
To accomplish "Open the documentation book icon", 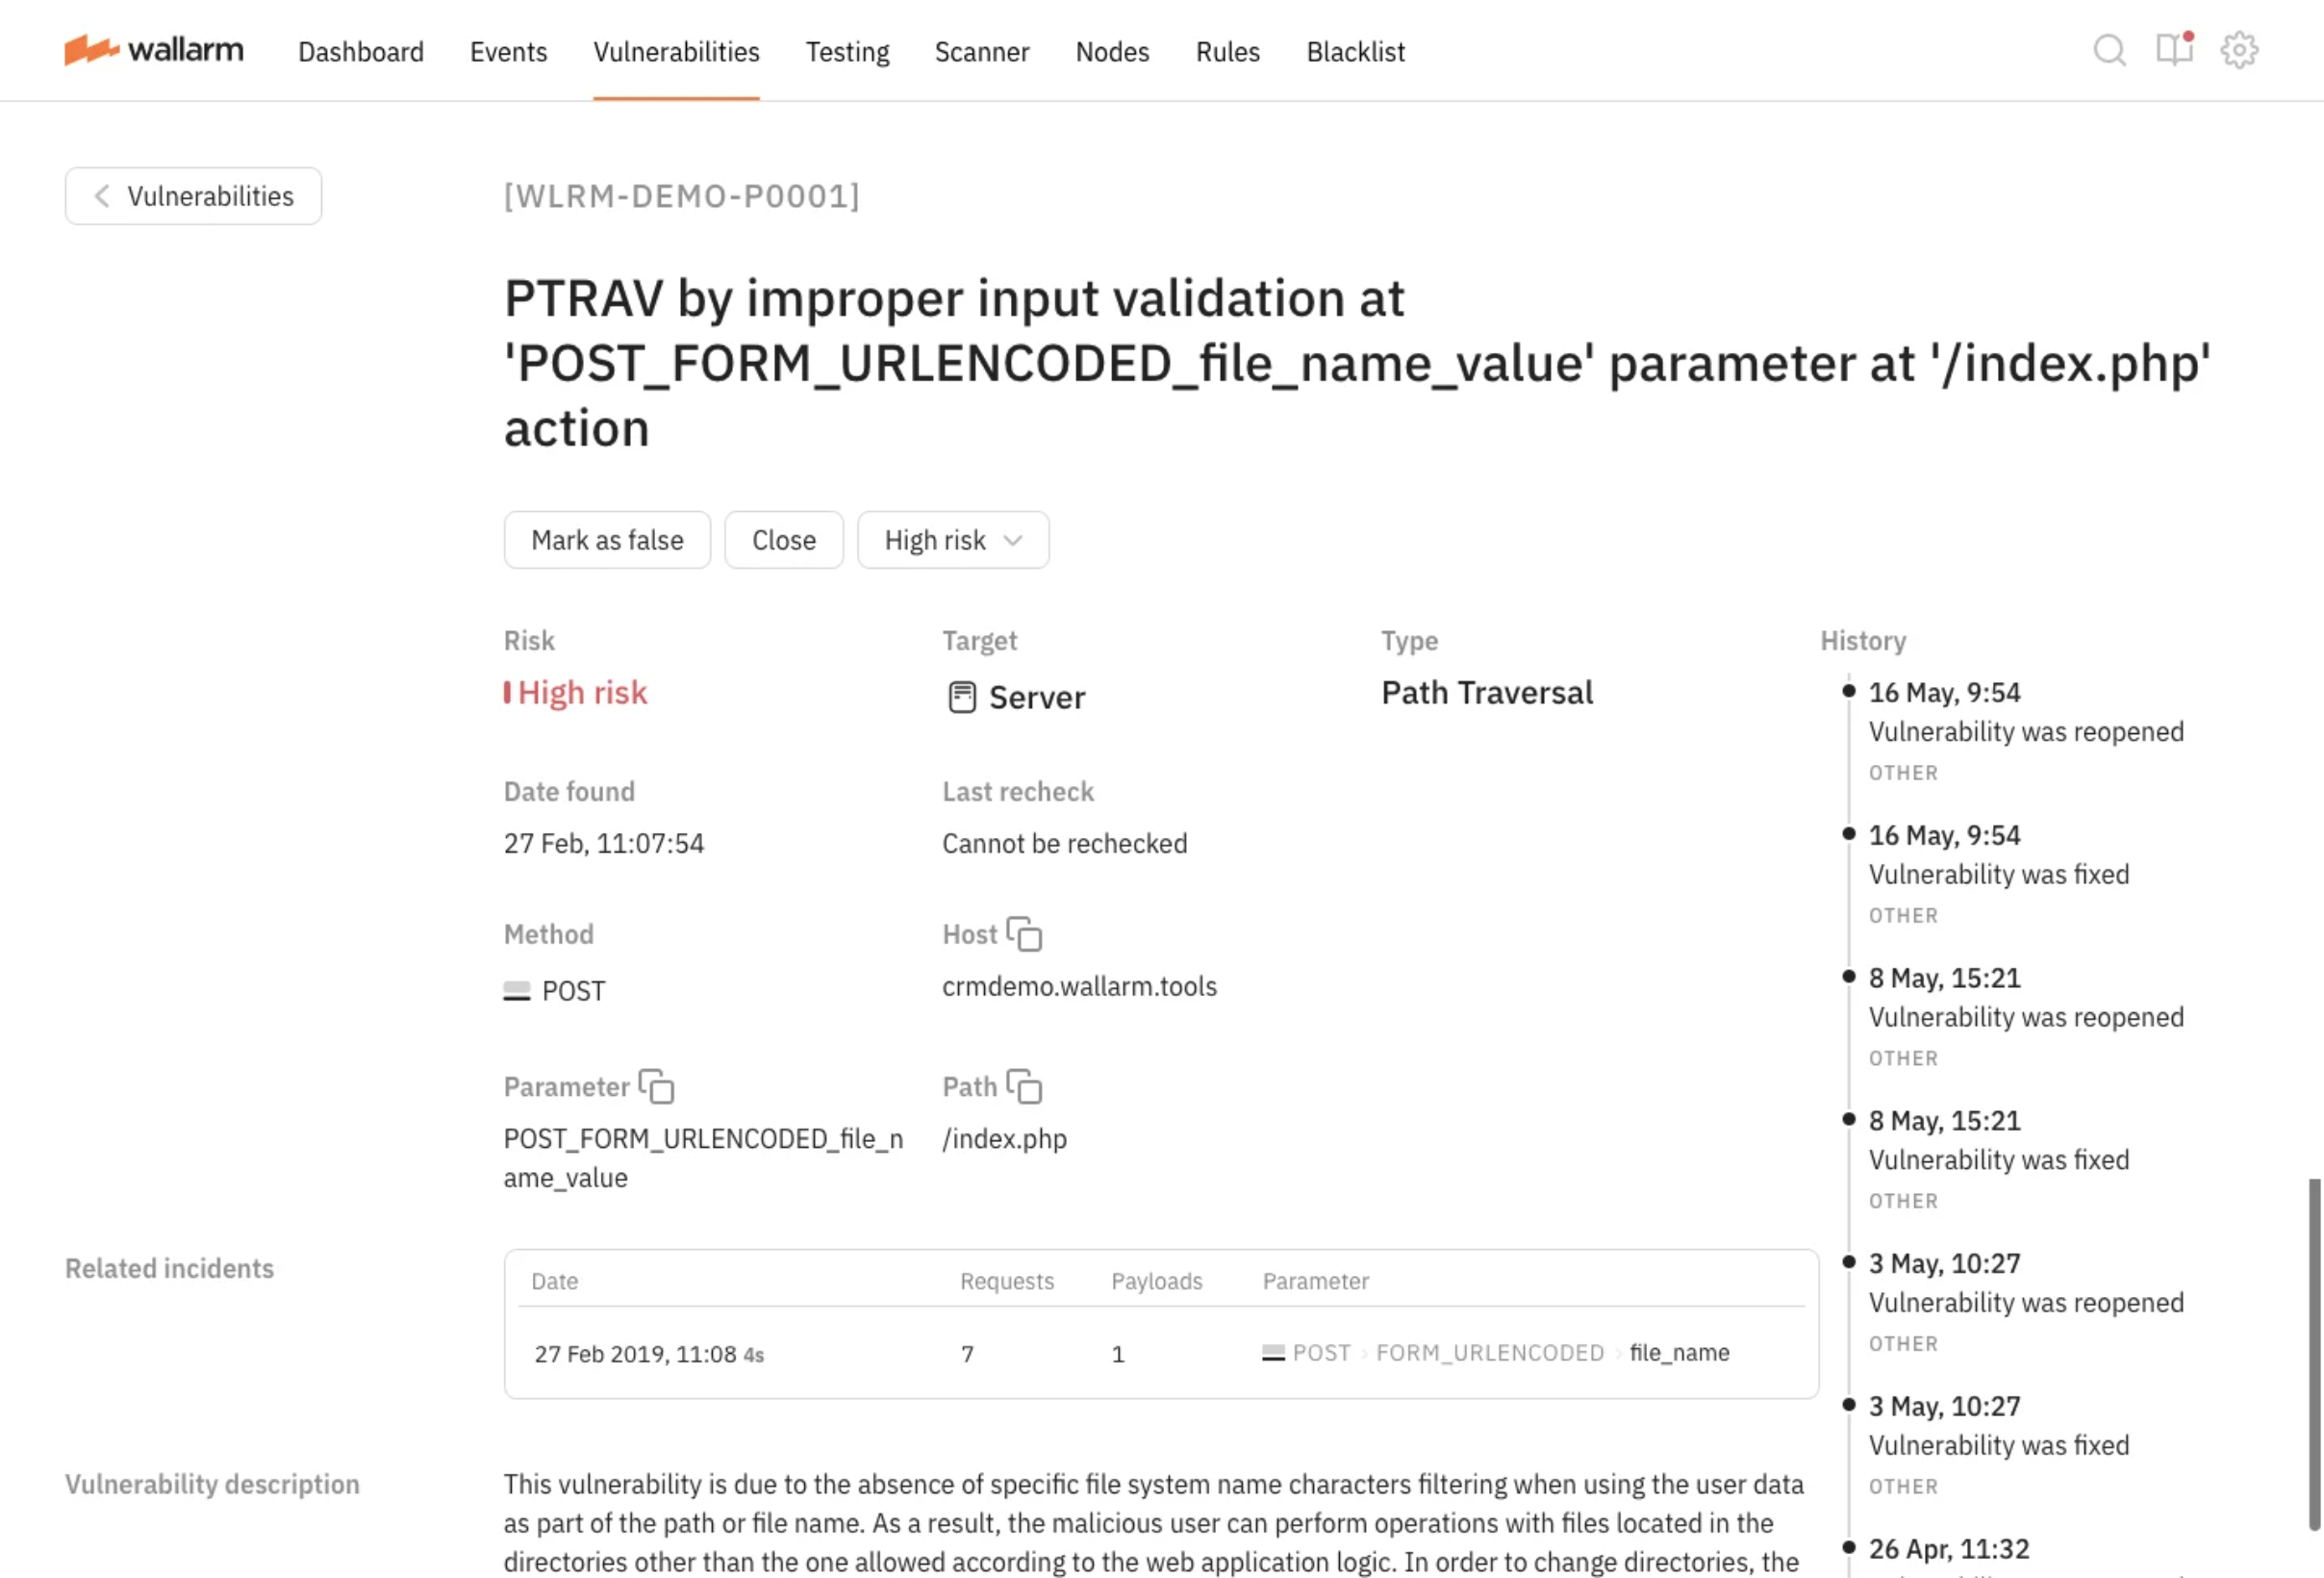I will coord(2173,50).
